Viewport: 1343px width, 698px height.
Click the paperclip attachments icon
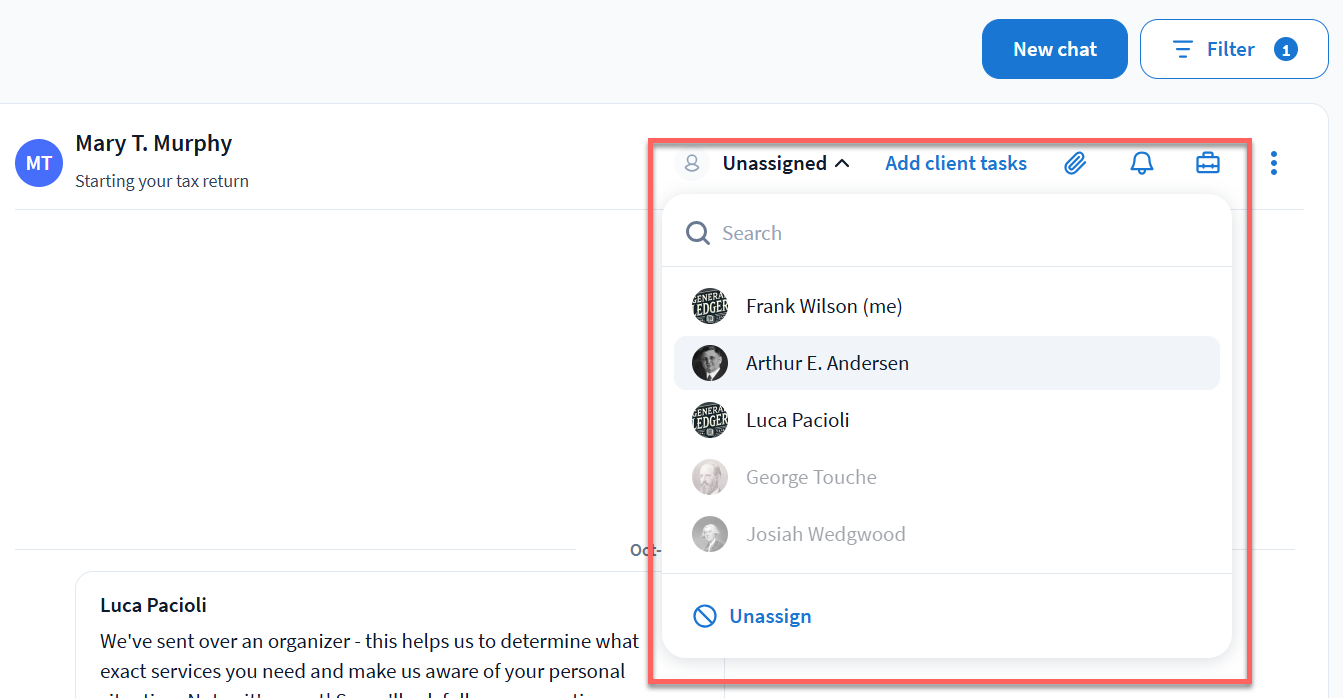[x=1075, y=163]
